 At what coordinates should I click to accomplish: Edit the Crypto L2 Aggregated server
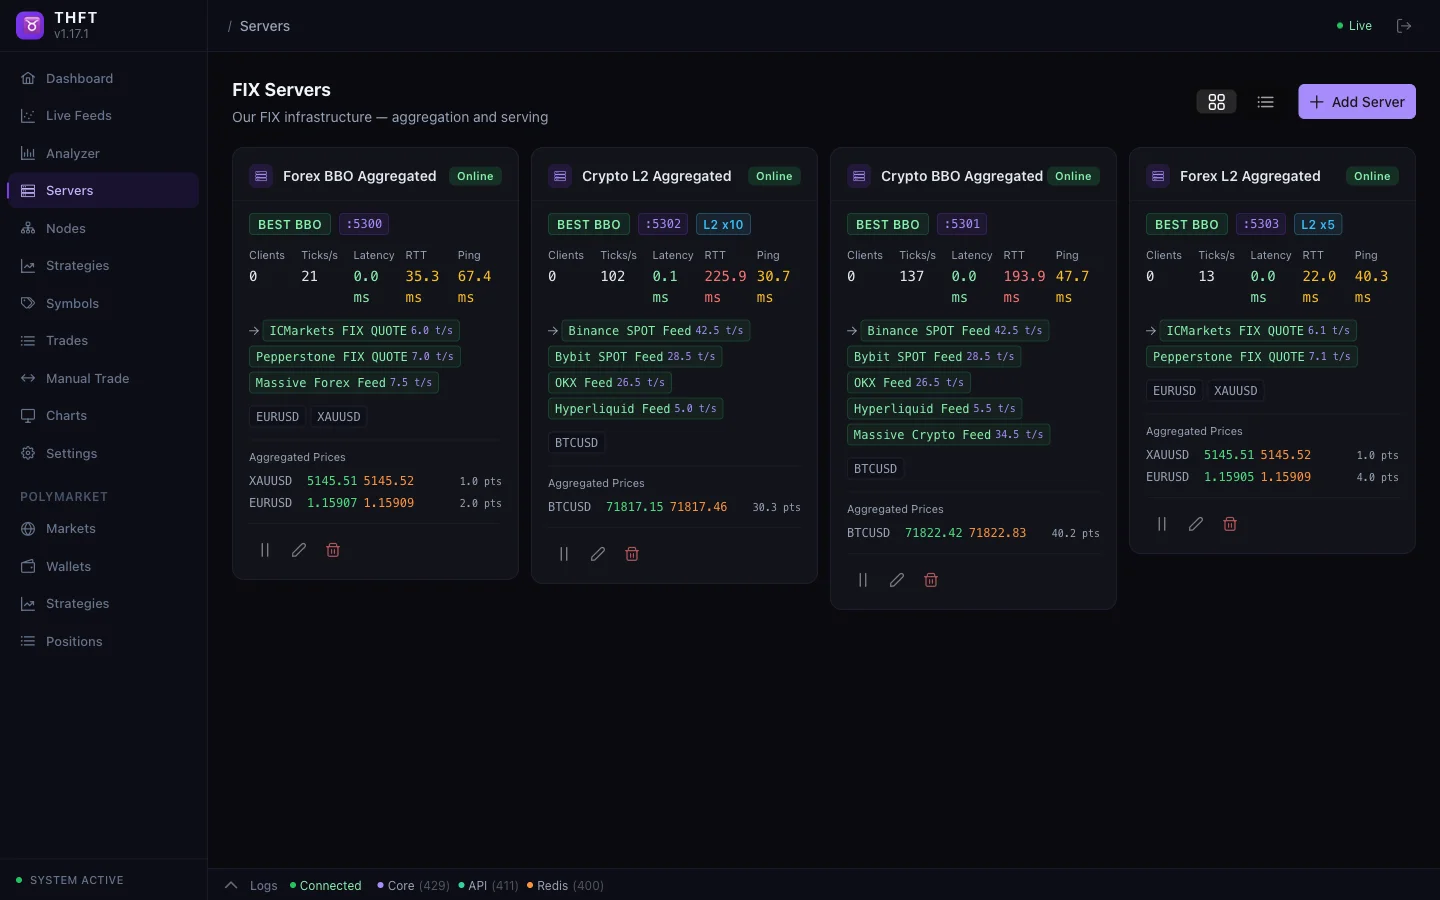tap(598, 554)
